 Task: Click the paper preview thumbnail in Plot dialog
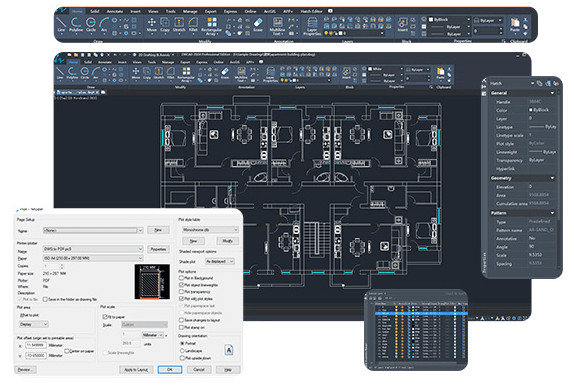[152, 282]
